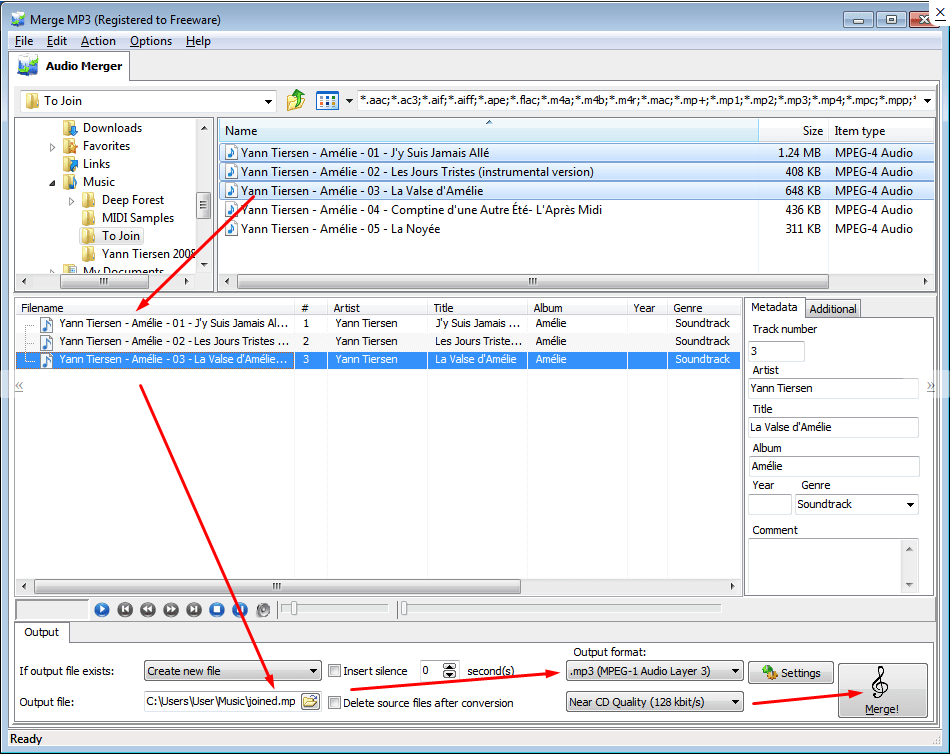
Task: Sort merge list by Artist column
Action: (x=377, y=308)
